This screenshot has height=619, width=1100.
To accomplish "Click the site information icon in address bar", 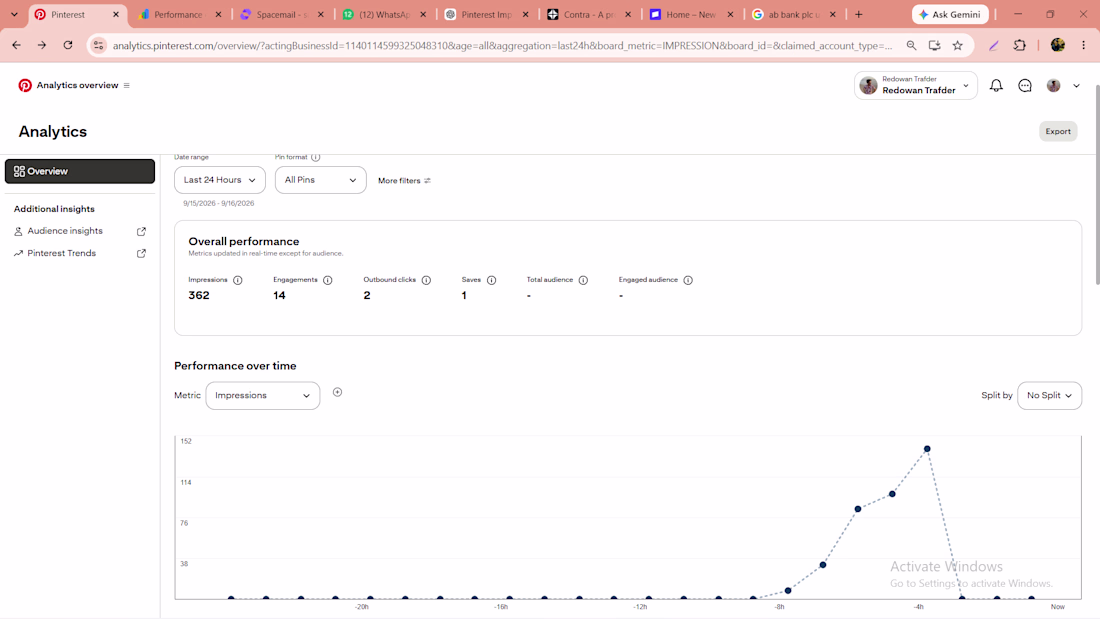I will 98,46.
